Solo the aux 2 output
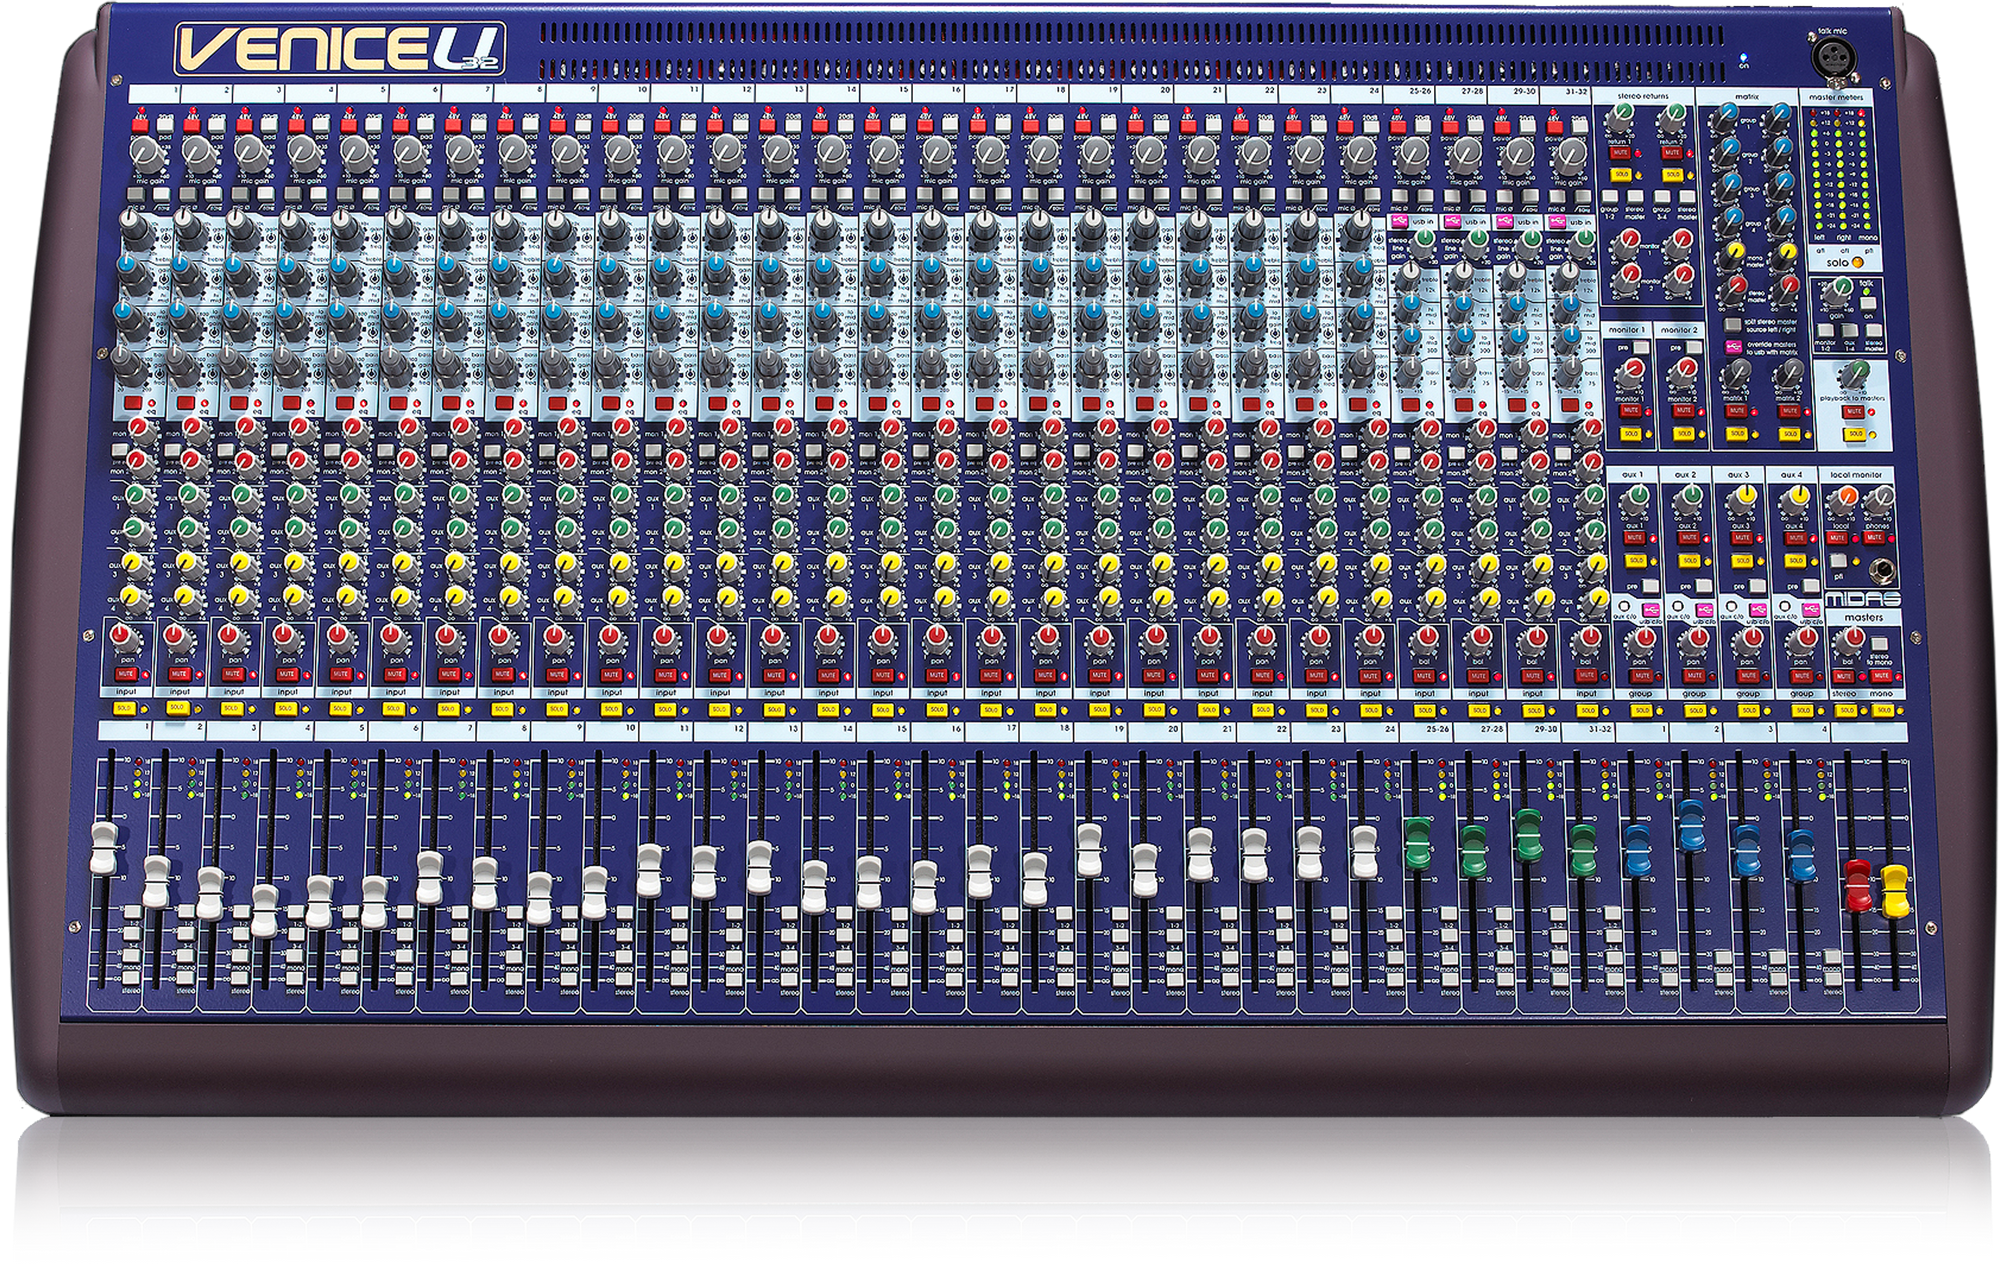The width and height of the screenshot is (2000, 1267). 1689,560
